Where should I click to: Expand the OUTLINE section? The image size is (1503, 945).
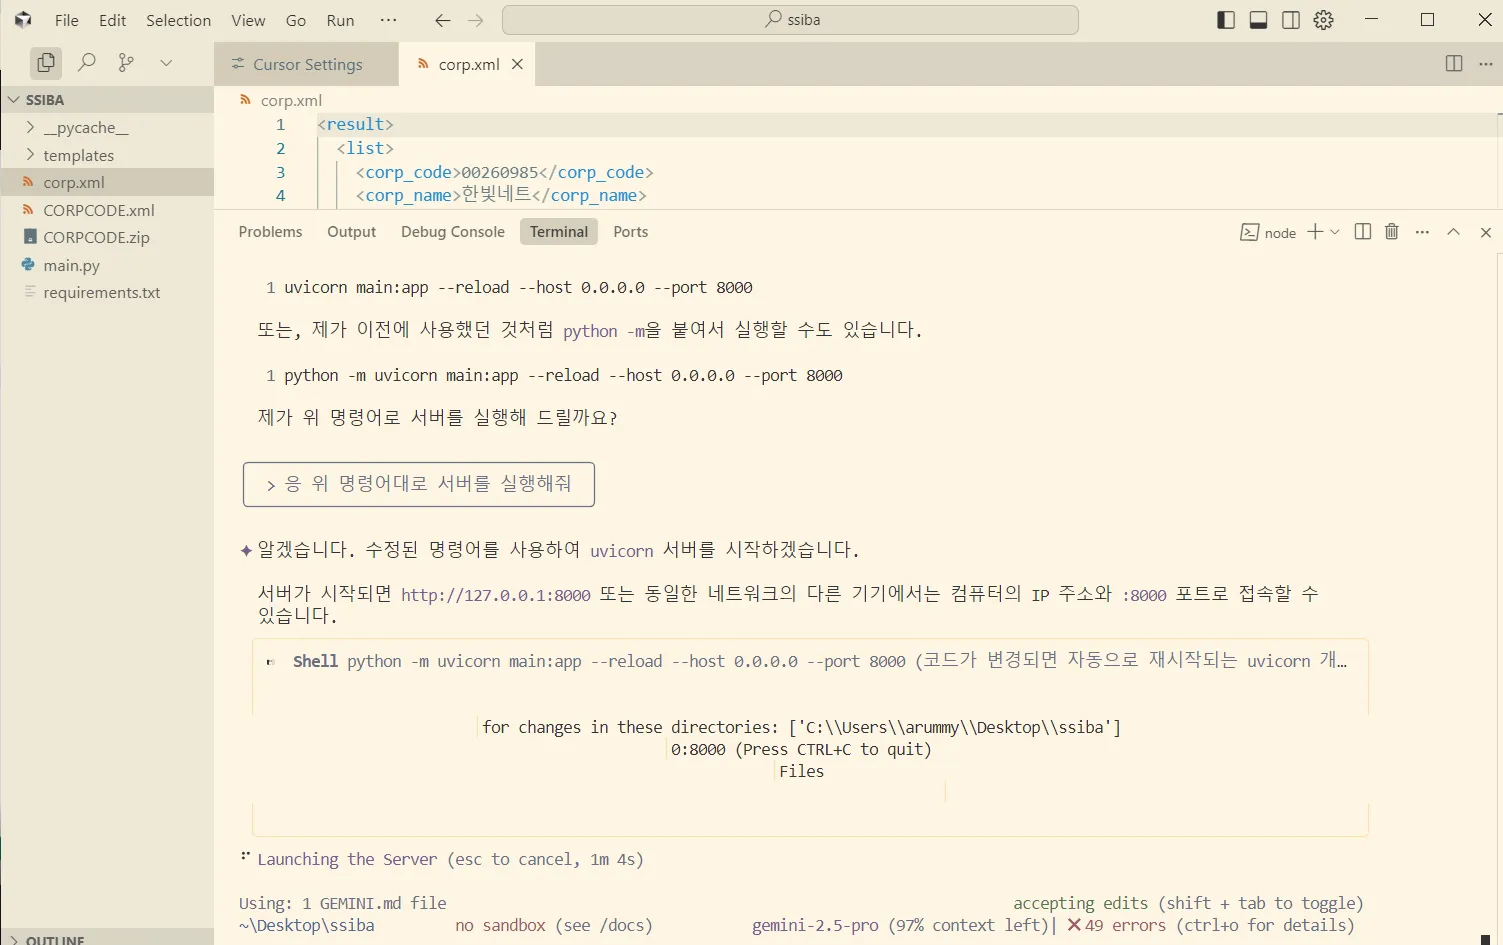(x=107, y=939)
